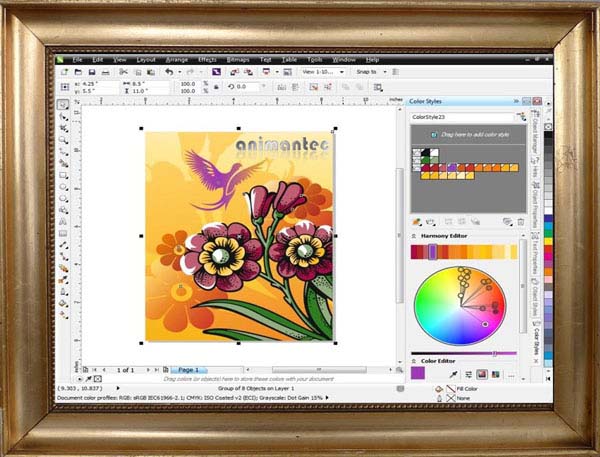Open the Effects menu
Screen dimensions: 600x457
pyautogui.click(x=207, y=59)
